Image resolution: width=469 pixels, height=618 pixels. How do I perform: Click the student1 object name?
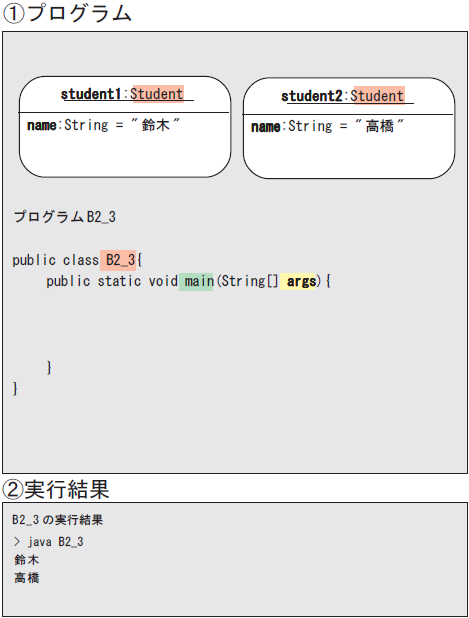click(91, 94)
